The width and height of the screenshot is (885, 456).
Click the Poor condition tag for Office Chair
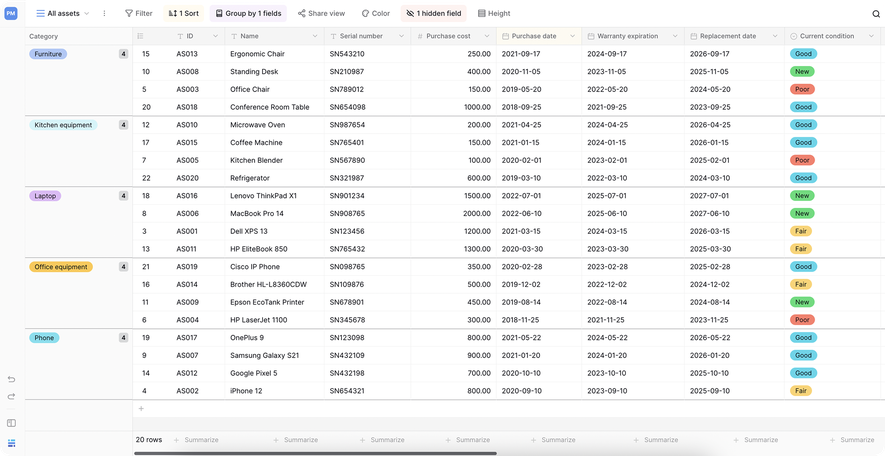802,89
